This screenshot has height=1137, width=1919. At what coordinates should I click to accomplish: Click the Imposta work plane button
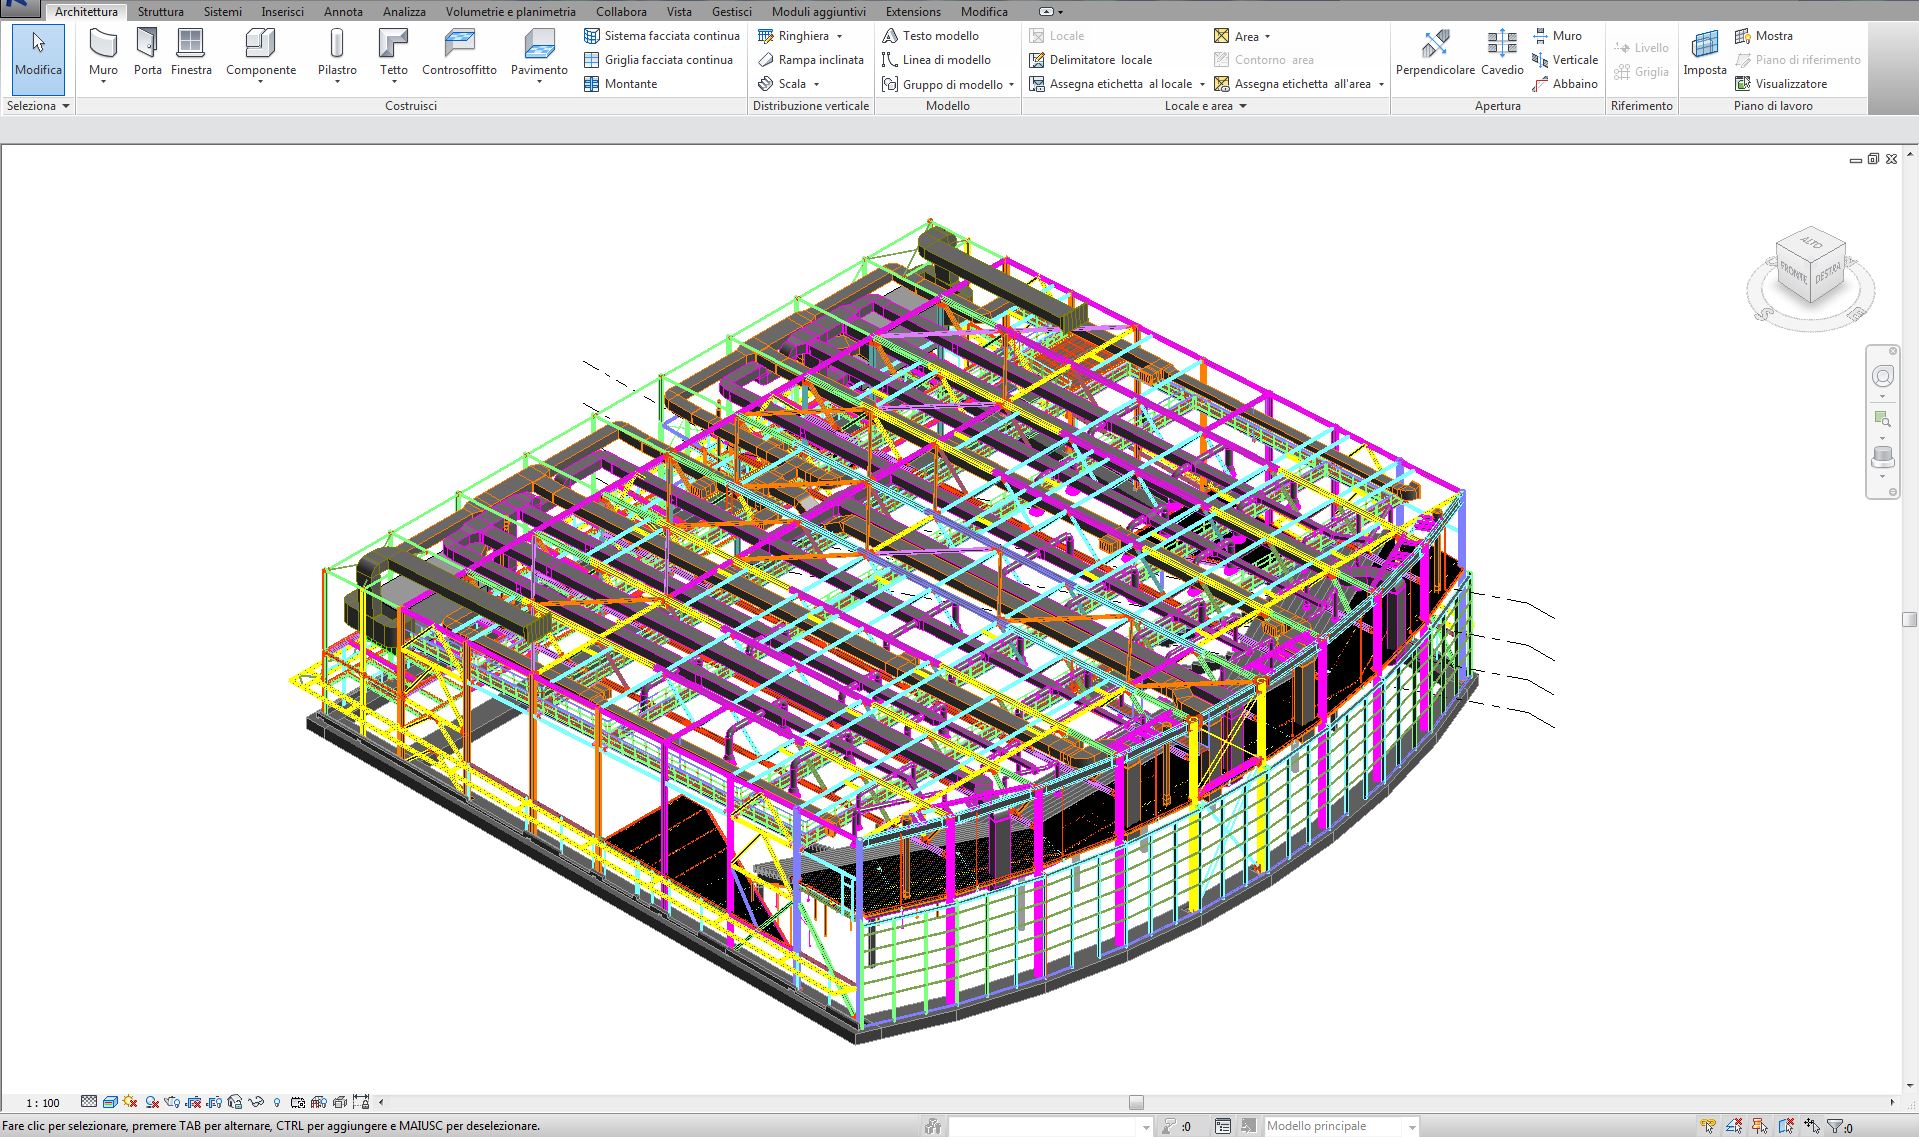pyautogui.click(x=1705, y=53)
